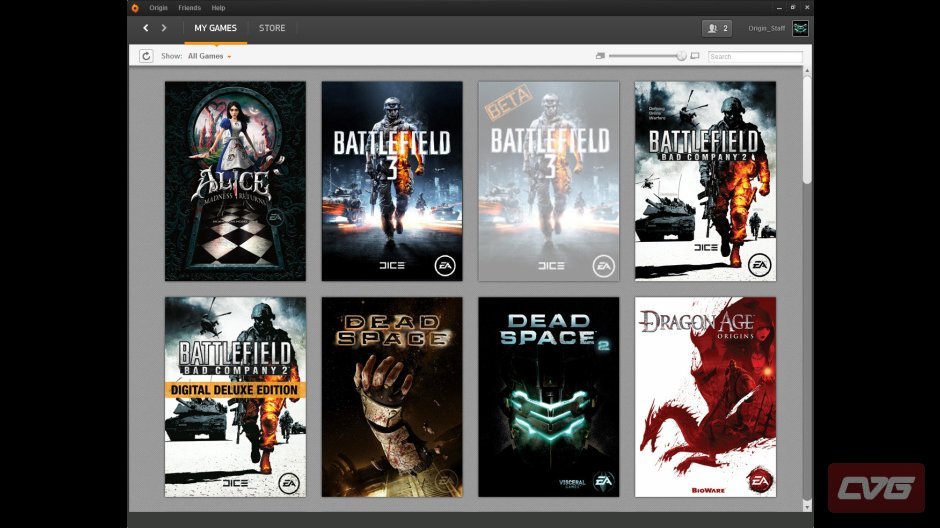The image size is (940, 528).
Task: Focus the Search input field
Action: coord(755,56)
